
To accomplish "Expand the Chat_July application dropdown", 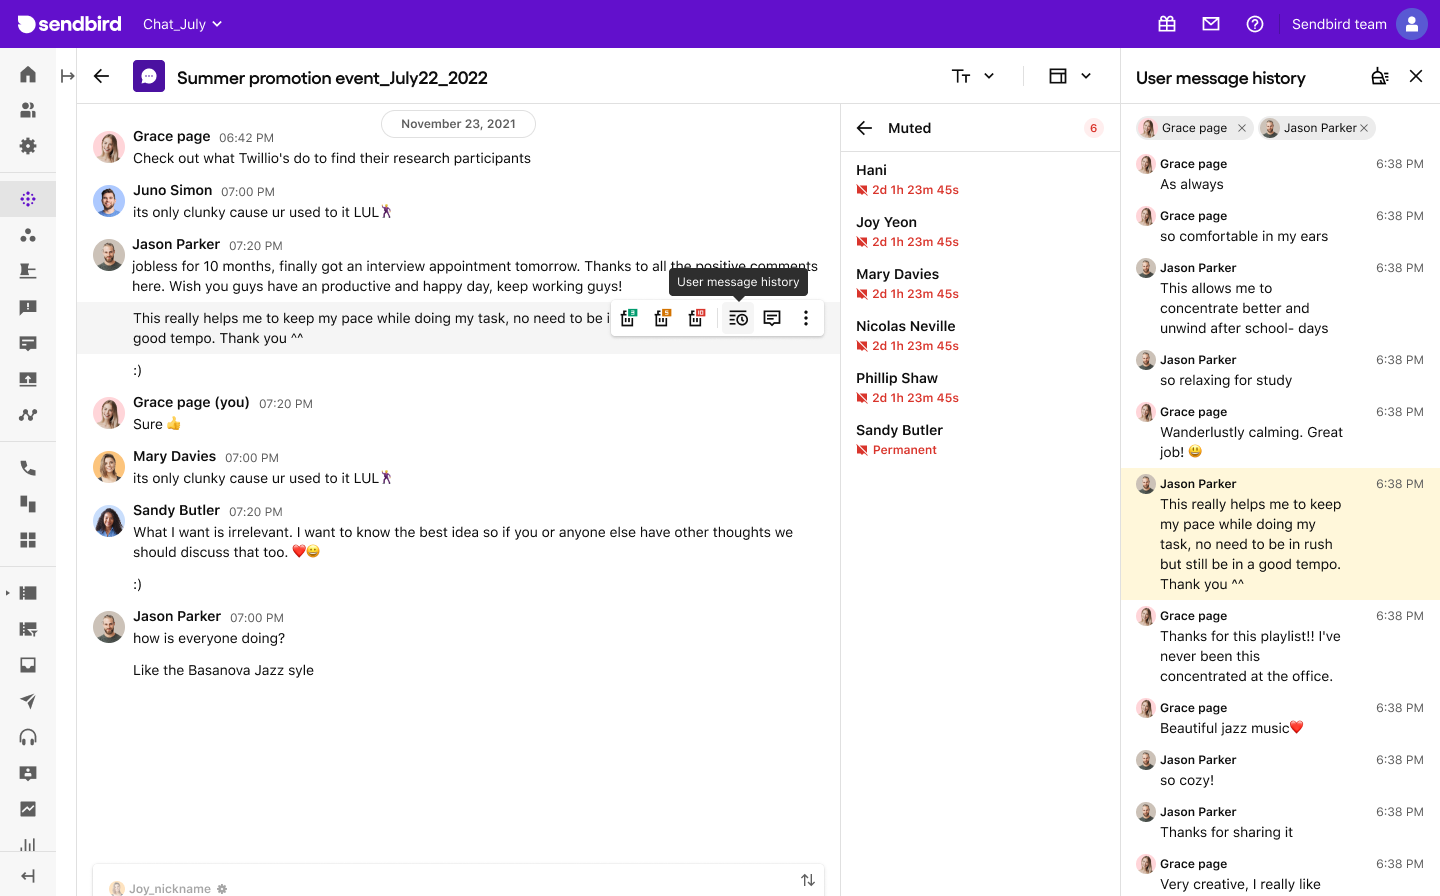I will (182, 23).
